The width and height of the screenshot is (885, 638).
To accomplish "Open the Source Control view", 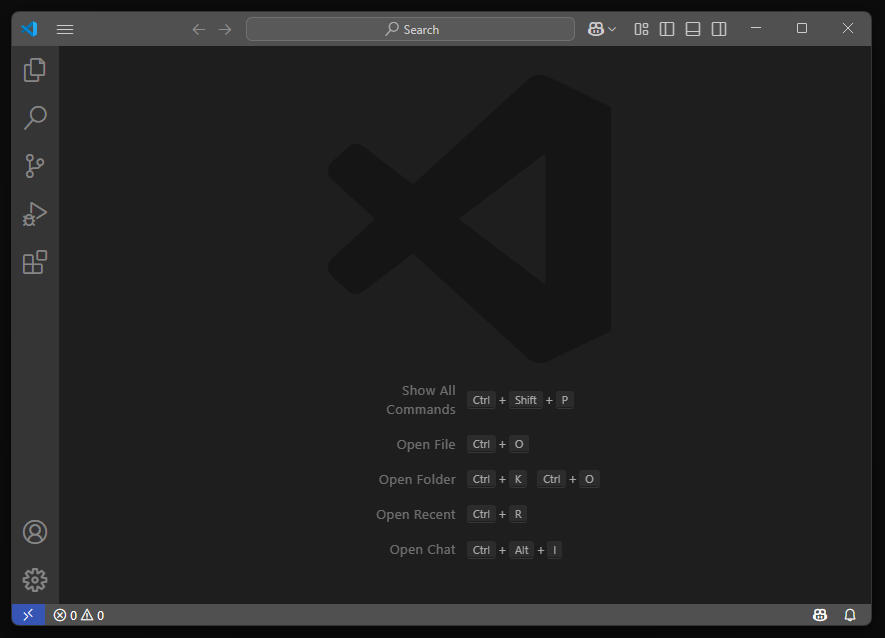I will point(35,166).
